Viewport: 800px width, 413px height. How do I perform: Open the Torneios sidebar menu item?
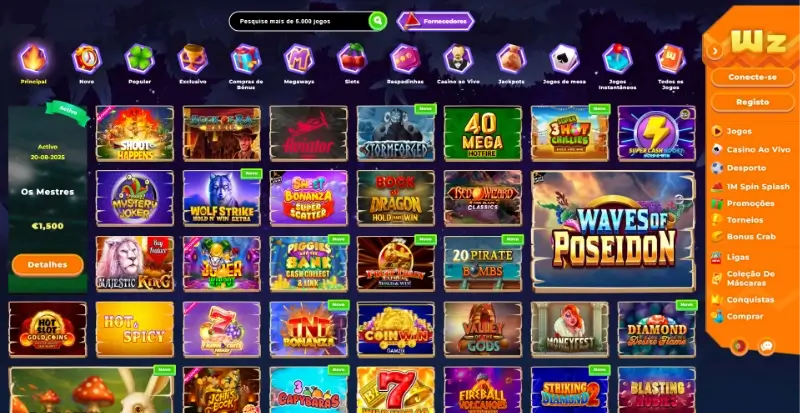tap(744, 220)
